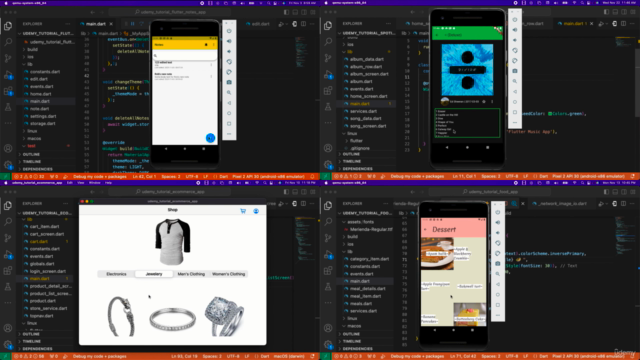Toggle primary sidebar in music app window
This screenshot has height=360, width=640.
coord(606,12)
